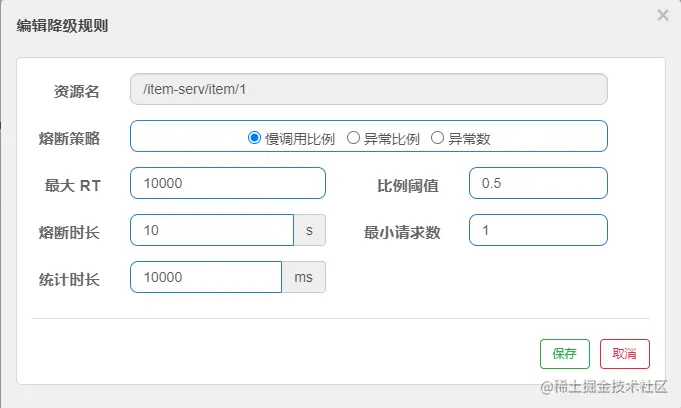The image size is (681, 408).
Task: Click the 资源名 label
Action: click(x=76, y=92)
